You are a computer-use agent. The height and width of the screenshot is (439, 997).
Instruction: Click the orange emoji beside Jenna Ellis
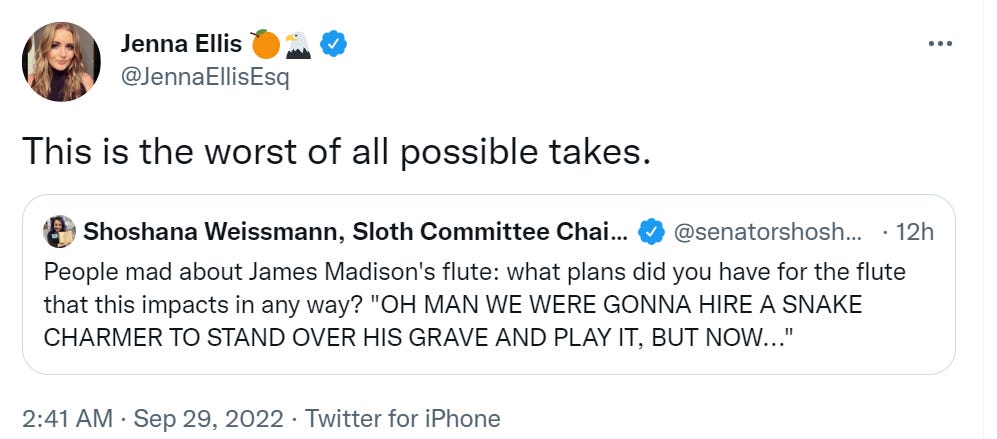266,44
